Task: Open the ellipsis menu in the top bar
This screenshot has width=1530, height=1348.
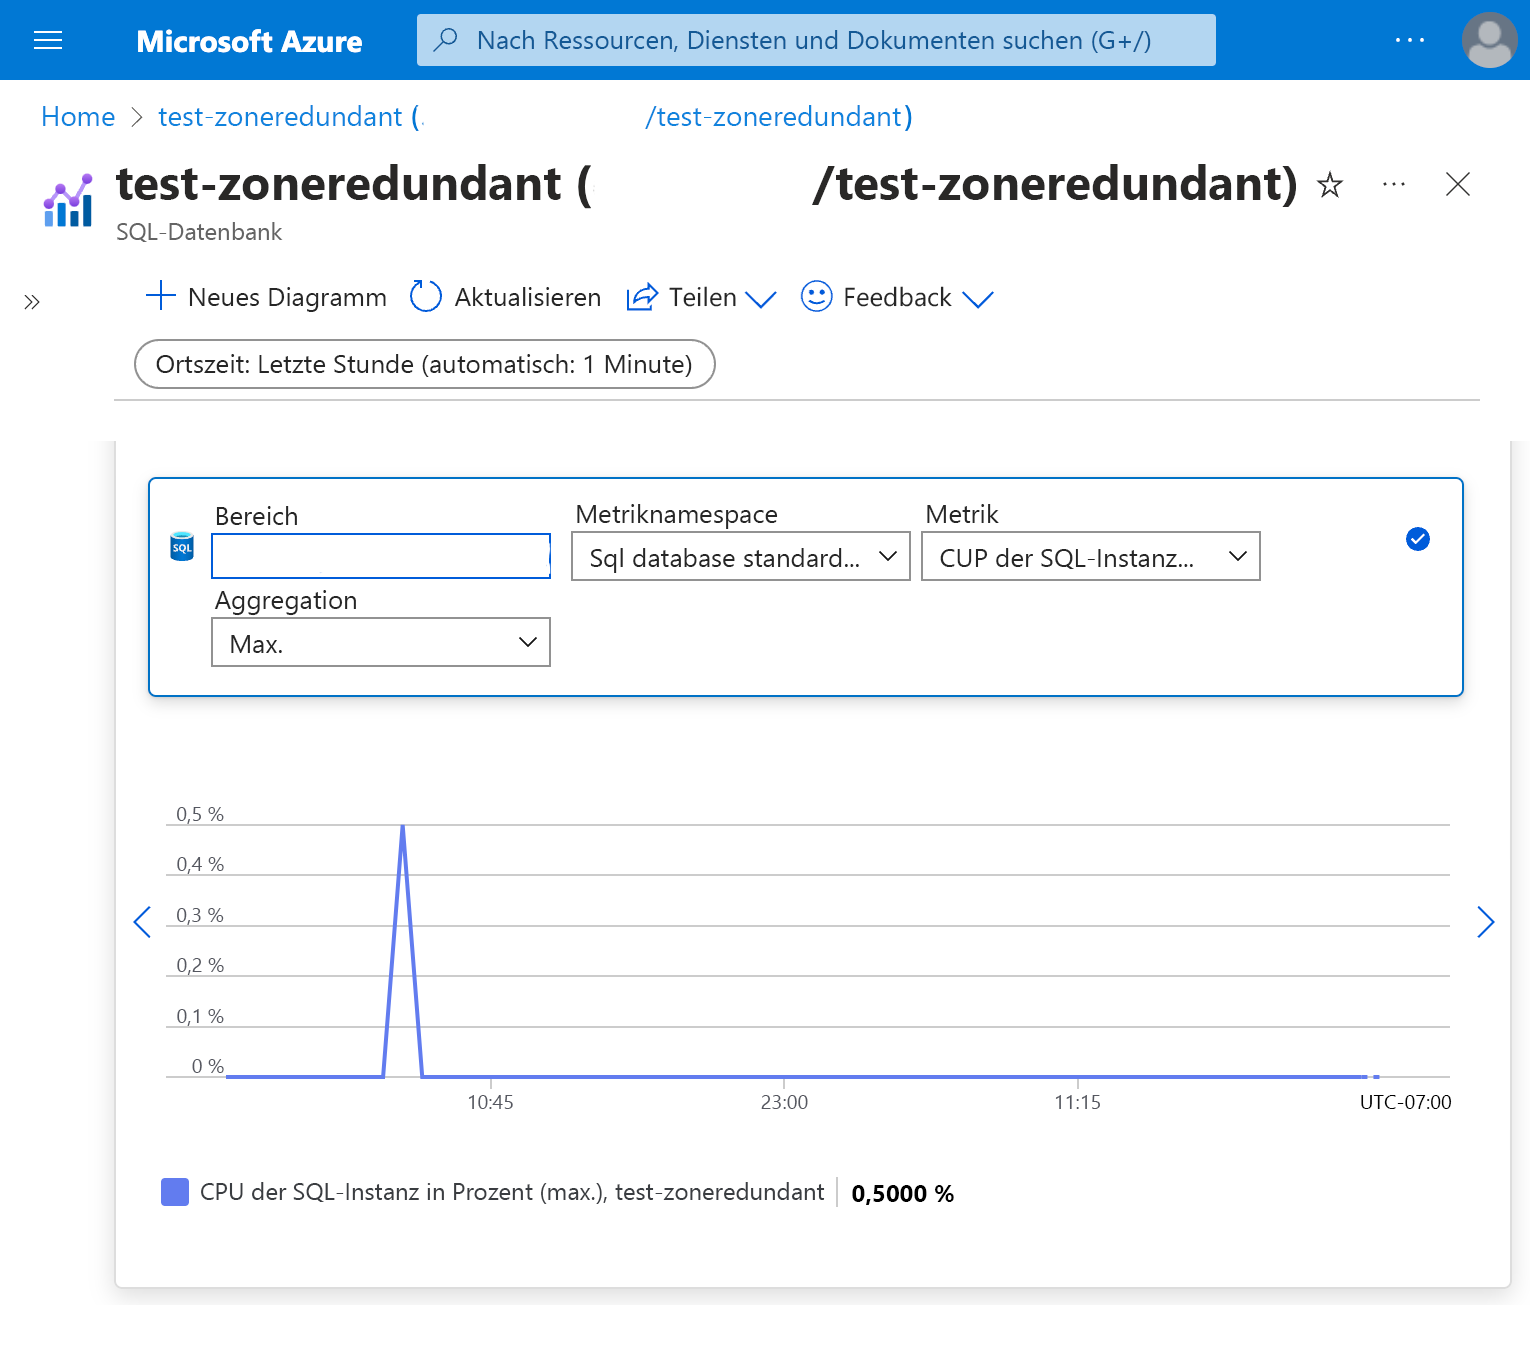Action: pos(1410,40)
